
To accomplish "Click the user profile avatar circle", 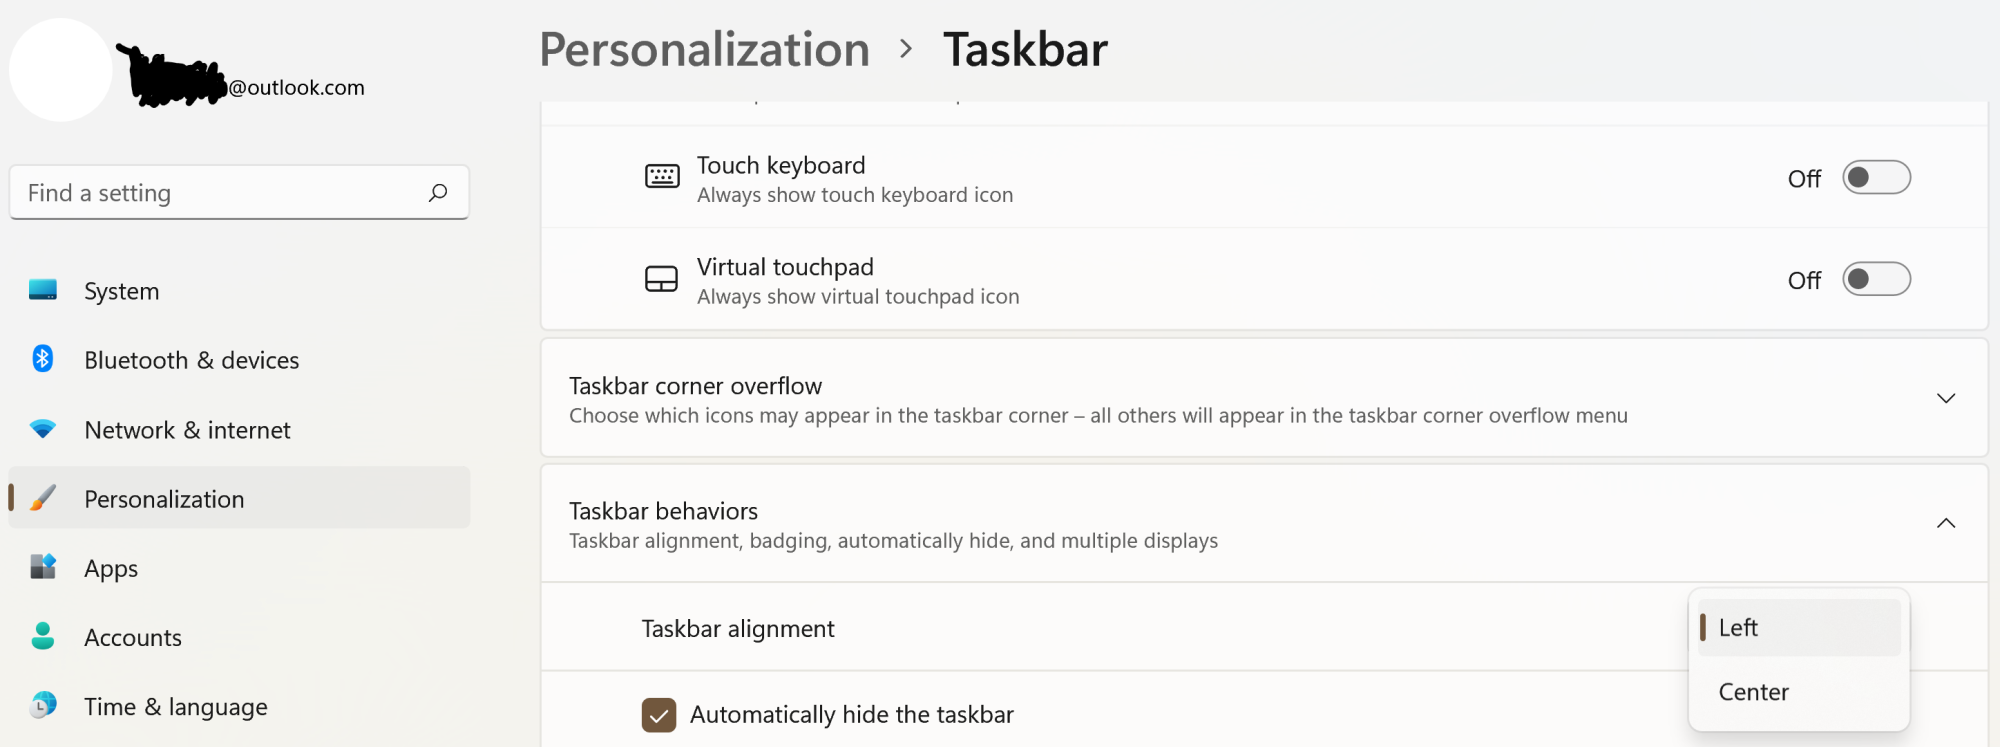I will pyautogui.click(x=61, y=70).
